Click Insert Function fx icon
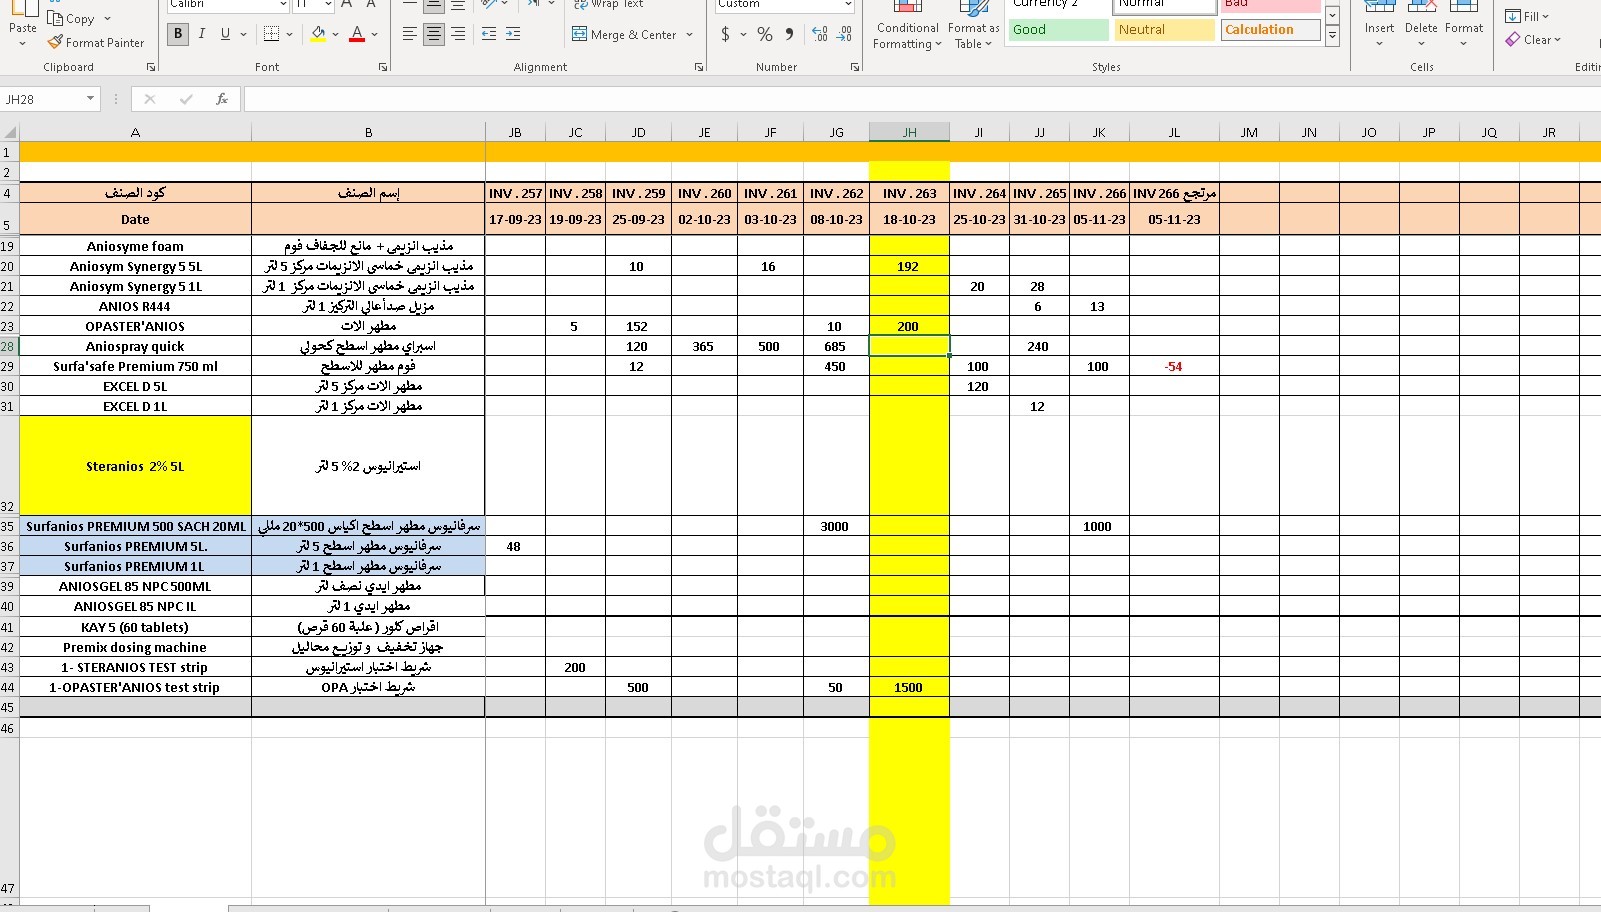This screenshot has width=1601, height=912. (x=222, y=99)
